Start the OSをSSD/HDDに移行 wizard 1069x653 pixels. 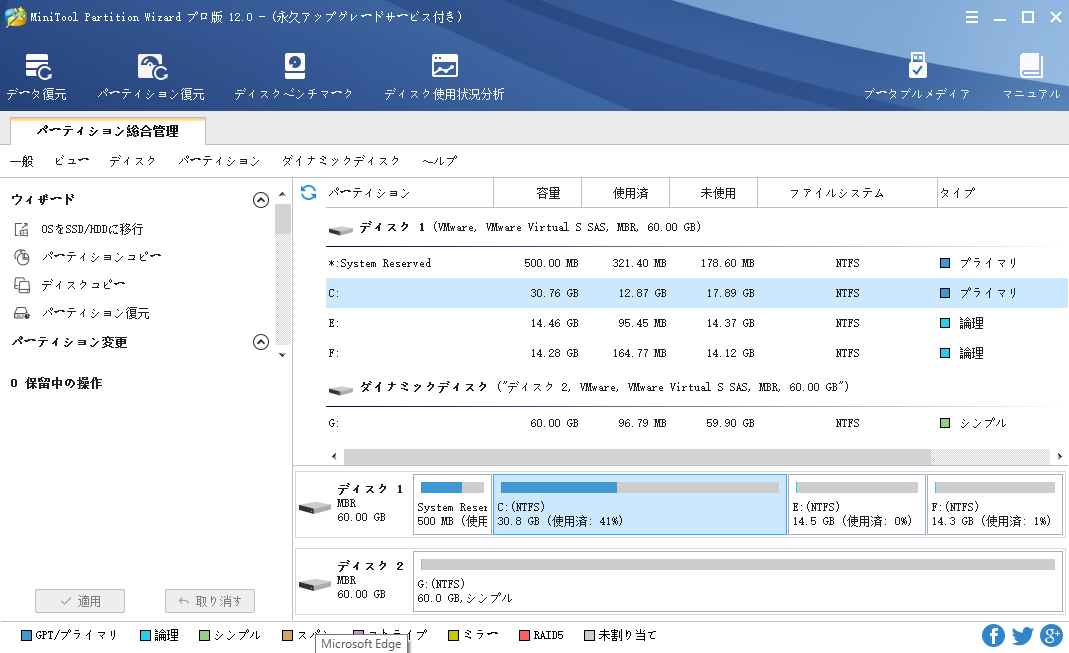click(x=91, y=229)
